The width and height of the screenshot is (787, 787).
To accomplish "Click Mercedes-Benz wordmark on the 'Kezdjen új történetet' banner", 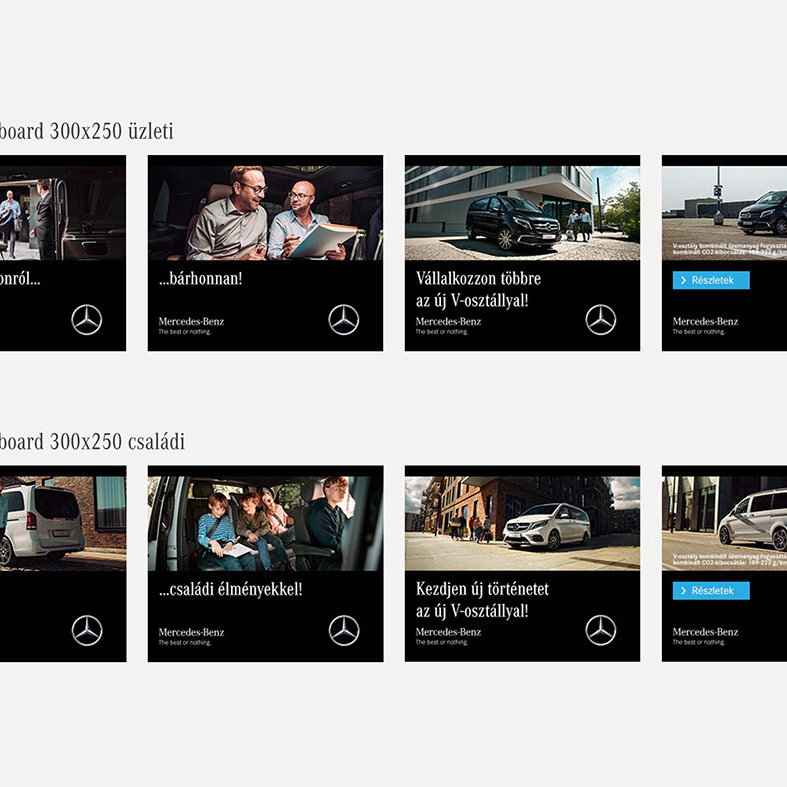I will click(x=448, y=632).
